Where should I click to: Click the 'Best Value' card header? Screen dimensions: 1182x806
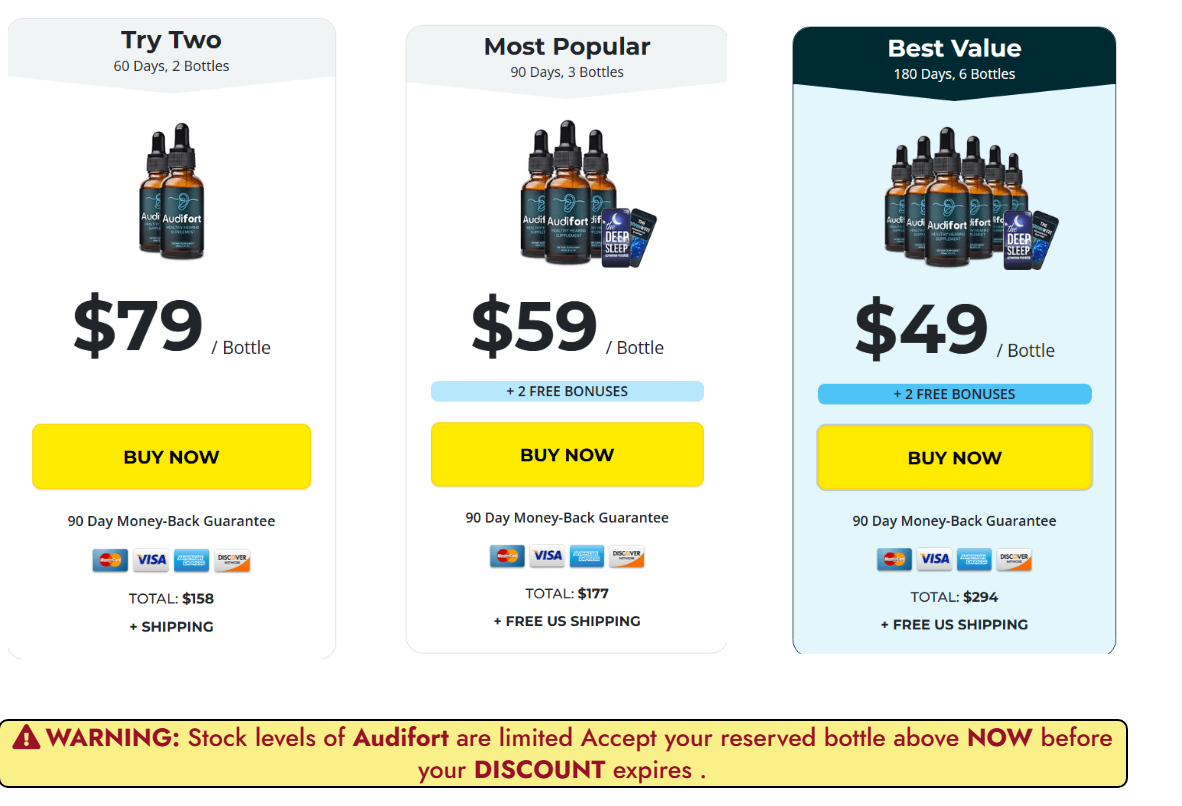(x=954, y=47)
